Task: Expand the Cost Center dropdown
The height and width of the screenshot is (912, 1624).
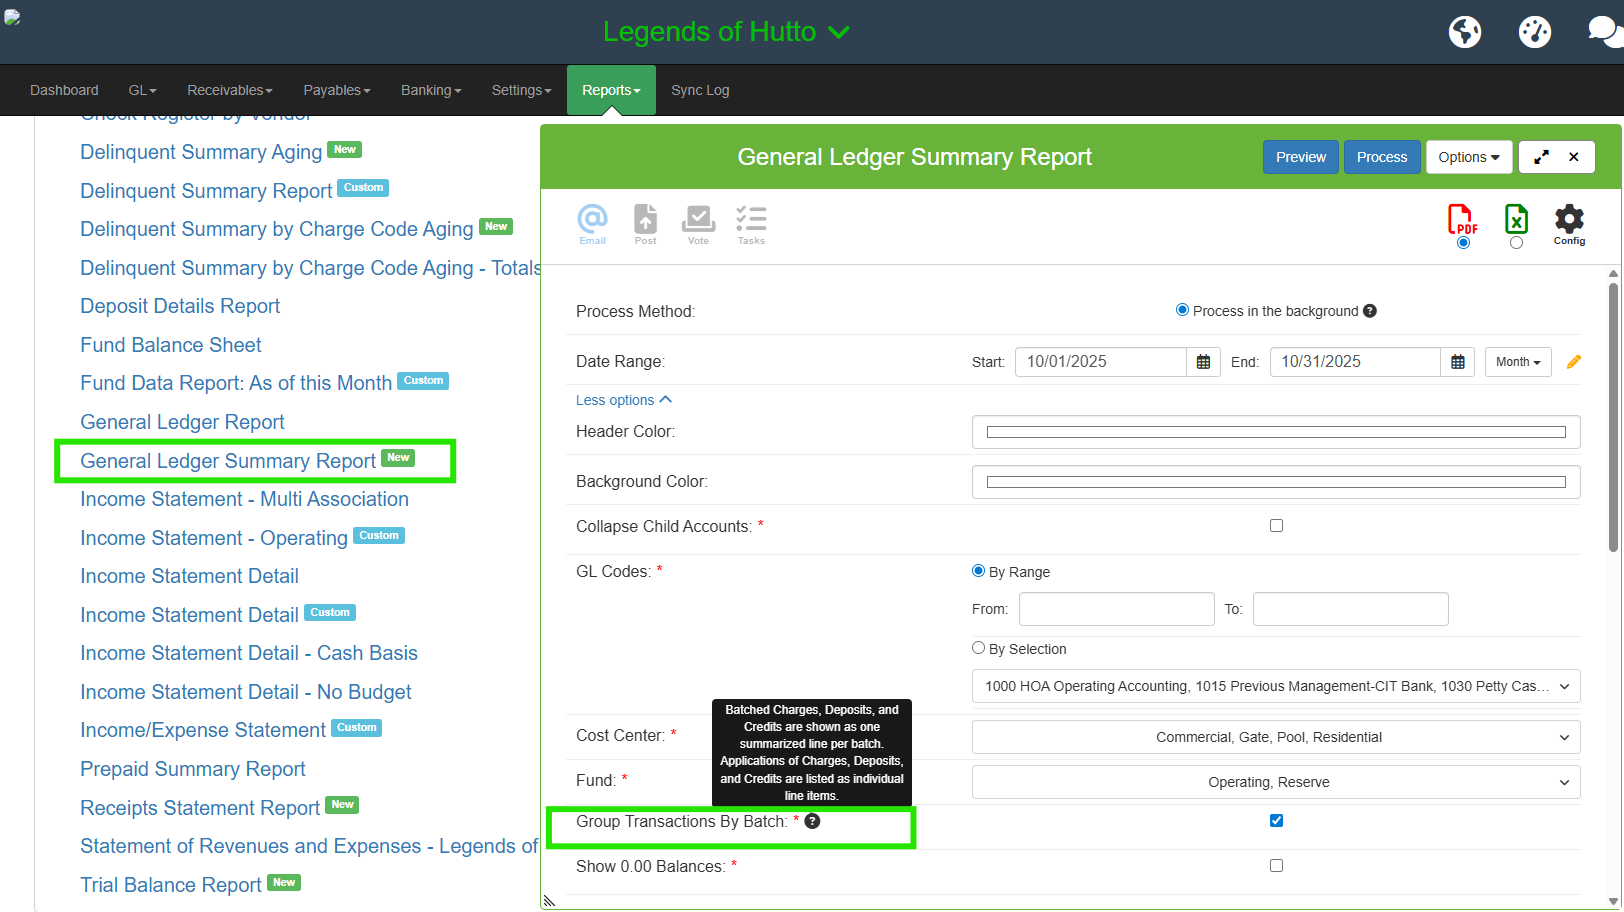Action: point(1275,737)
